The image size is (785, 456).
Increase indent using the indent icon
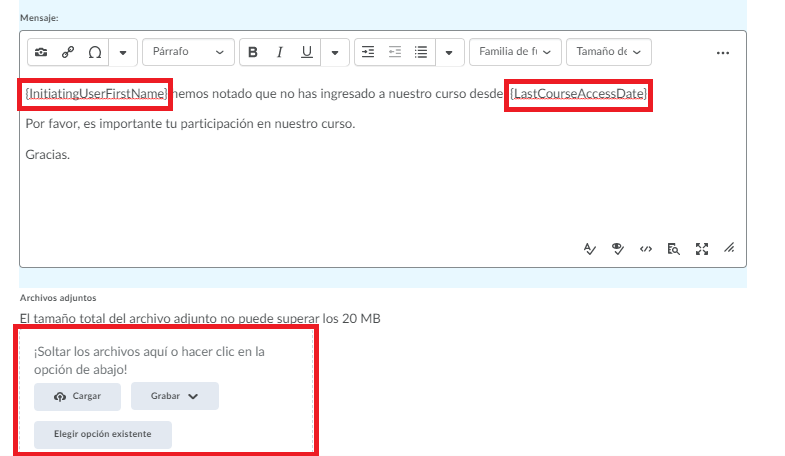tap(368, 52)
